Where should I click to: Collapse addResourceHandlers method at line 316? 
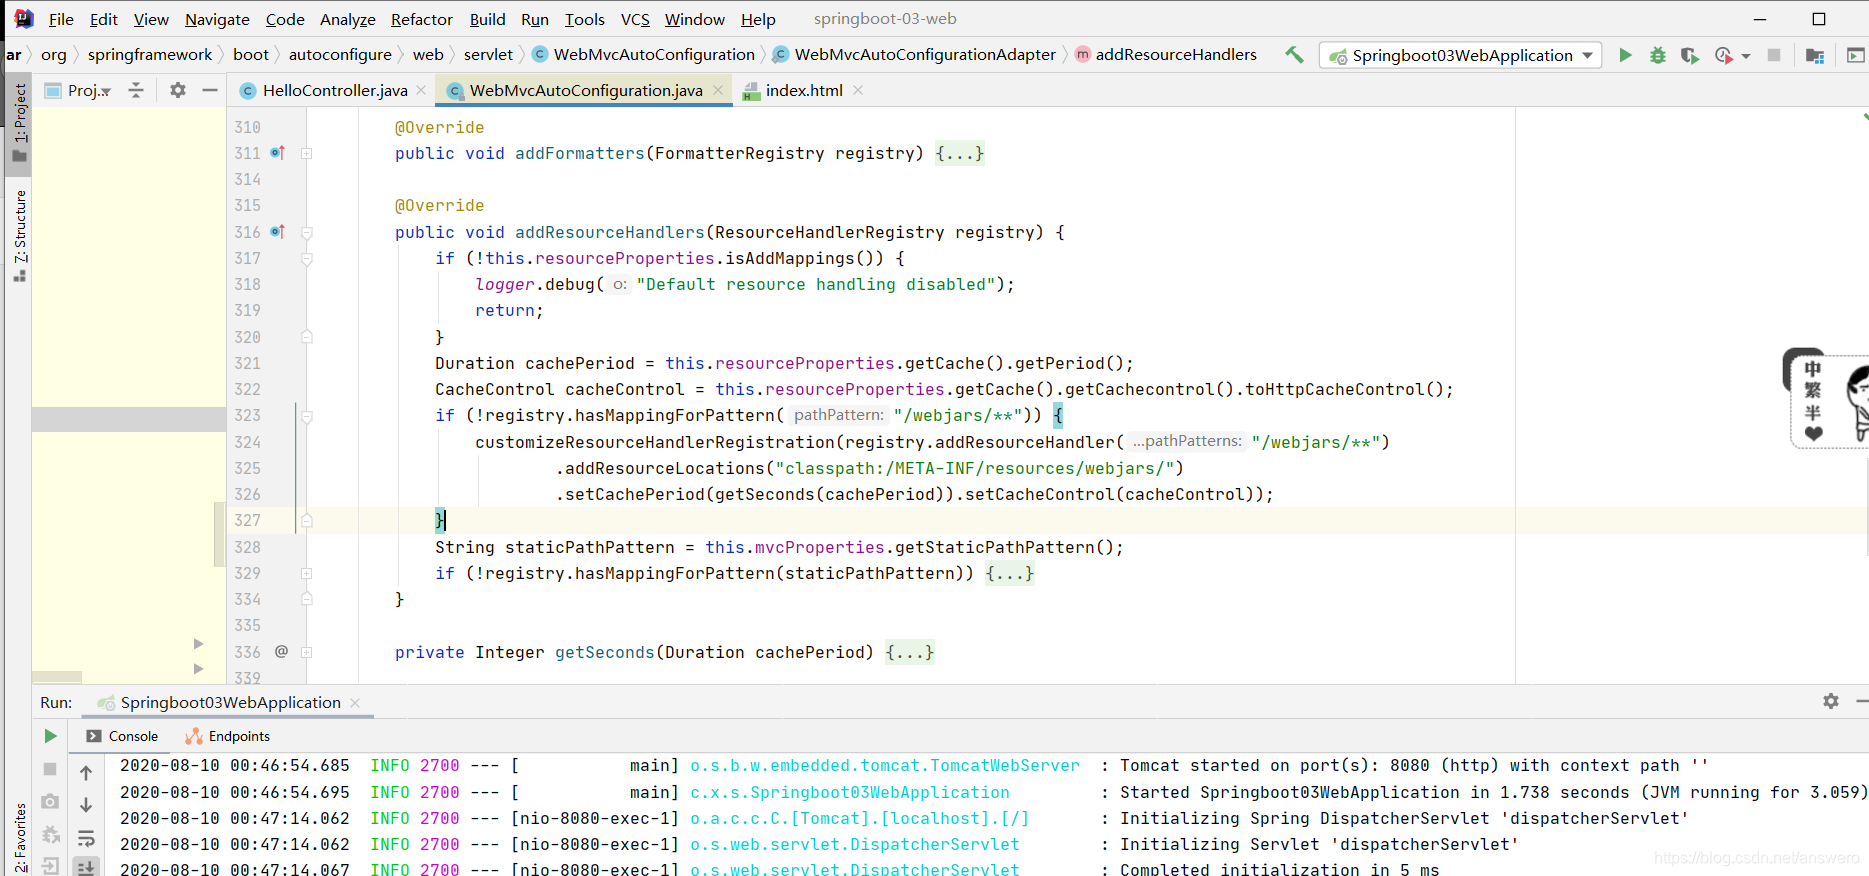click(307, 233)
